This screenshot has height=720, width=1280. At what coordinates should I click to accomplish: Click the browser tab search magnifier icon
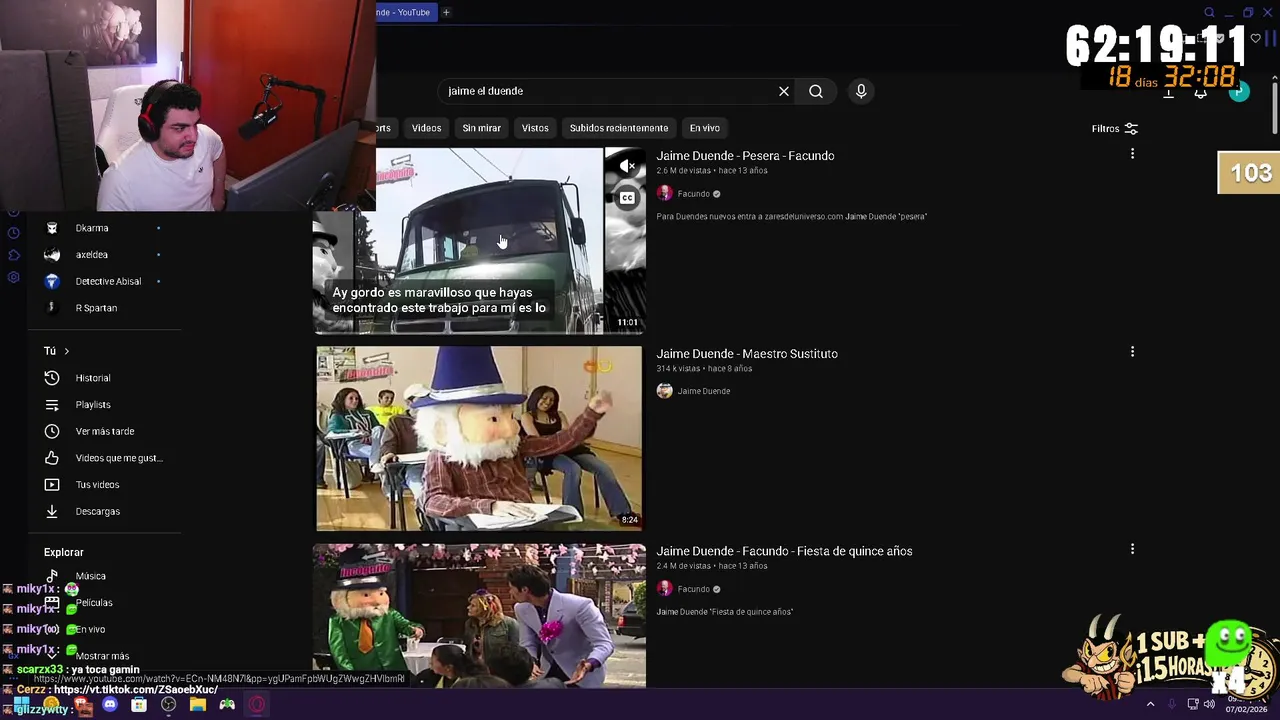1209,13
